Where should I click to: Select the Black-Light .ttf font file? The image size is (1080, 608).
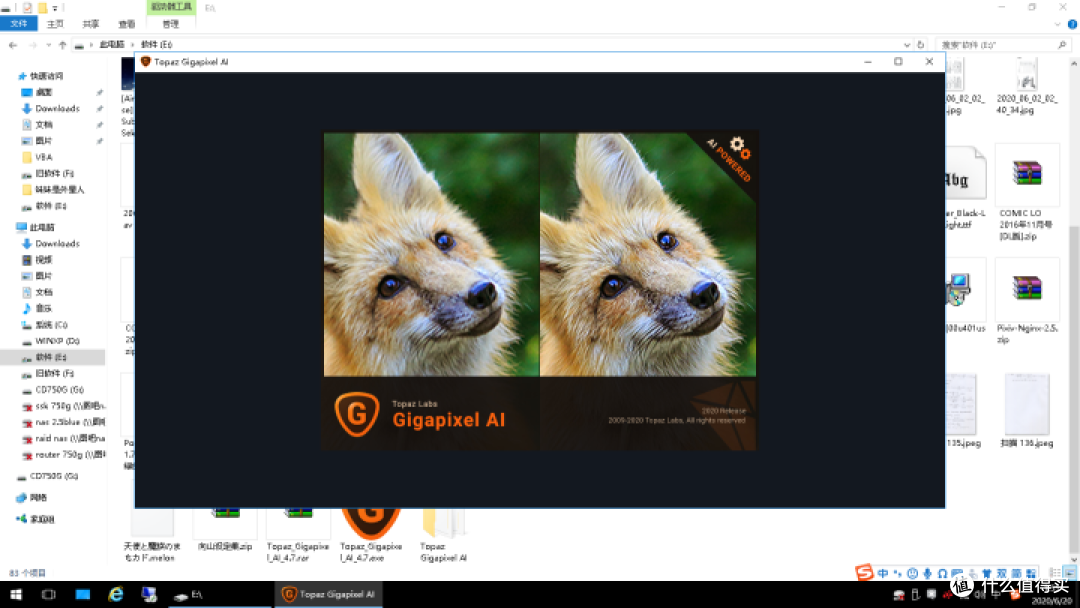[966, 189]
